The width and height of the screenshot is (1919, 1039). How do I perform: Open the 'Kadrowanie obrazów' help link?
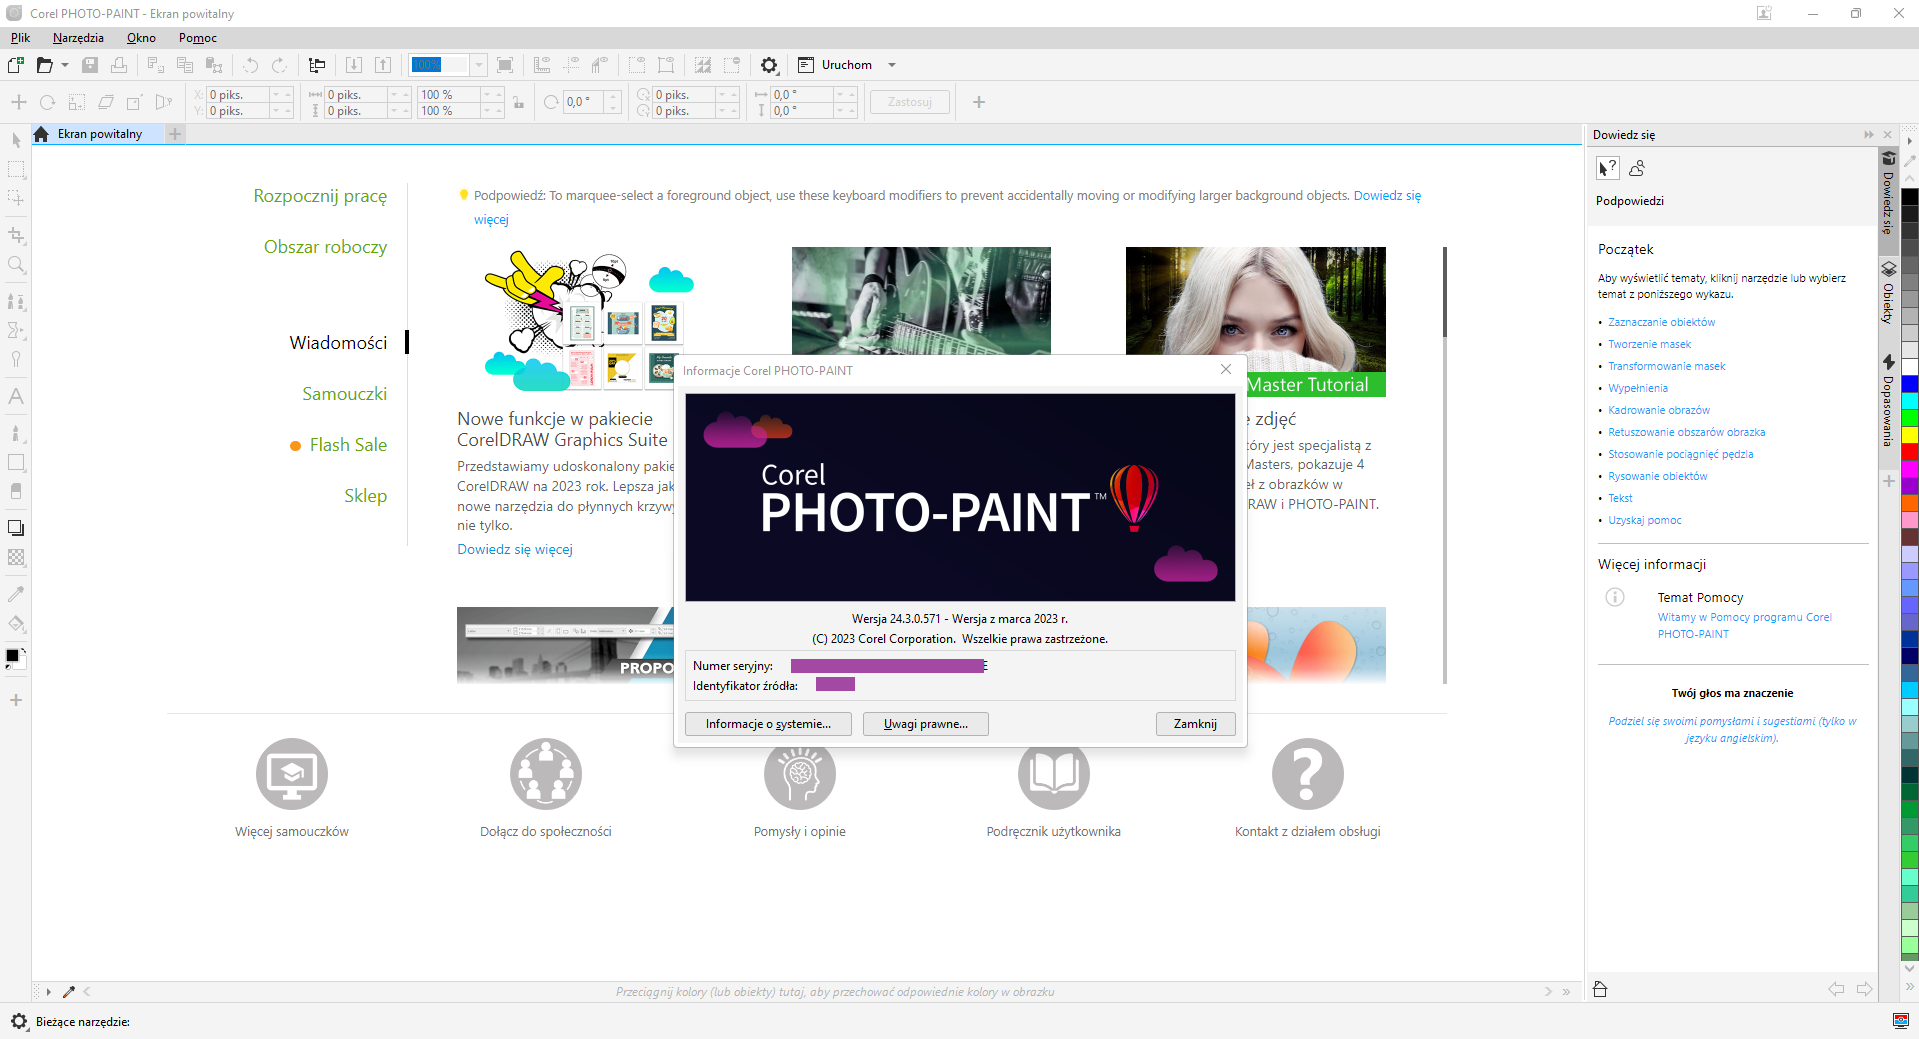[x=1659, y=410]
